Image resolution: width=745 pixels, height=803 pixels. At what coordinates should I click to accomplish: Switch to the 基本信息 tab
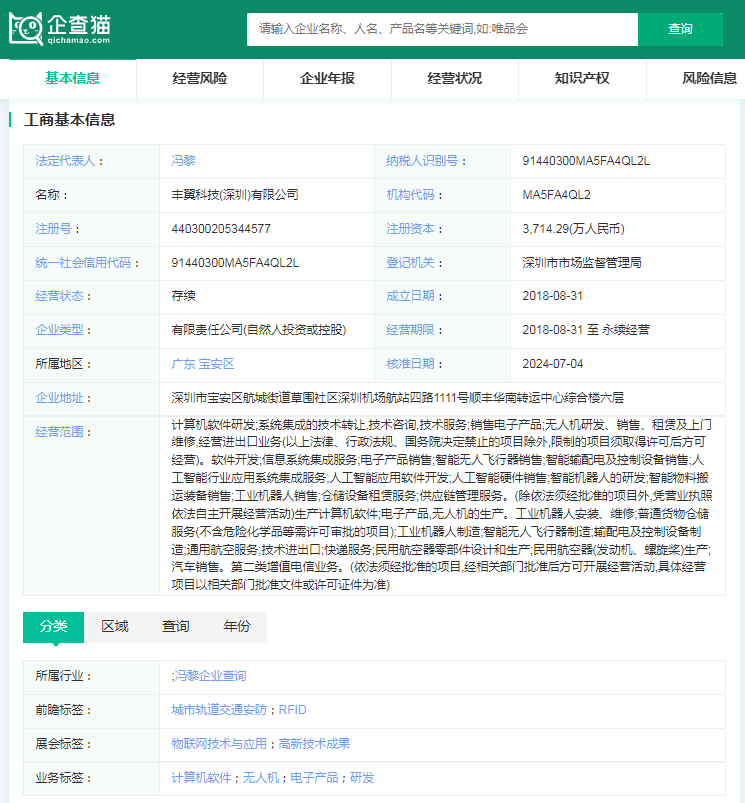pyautogui.click(x=72, y=78)
